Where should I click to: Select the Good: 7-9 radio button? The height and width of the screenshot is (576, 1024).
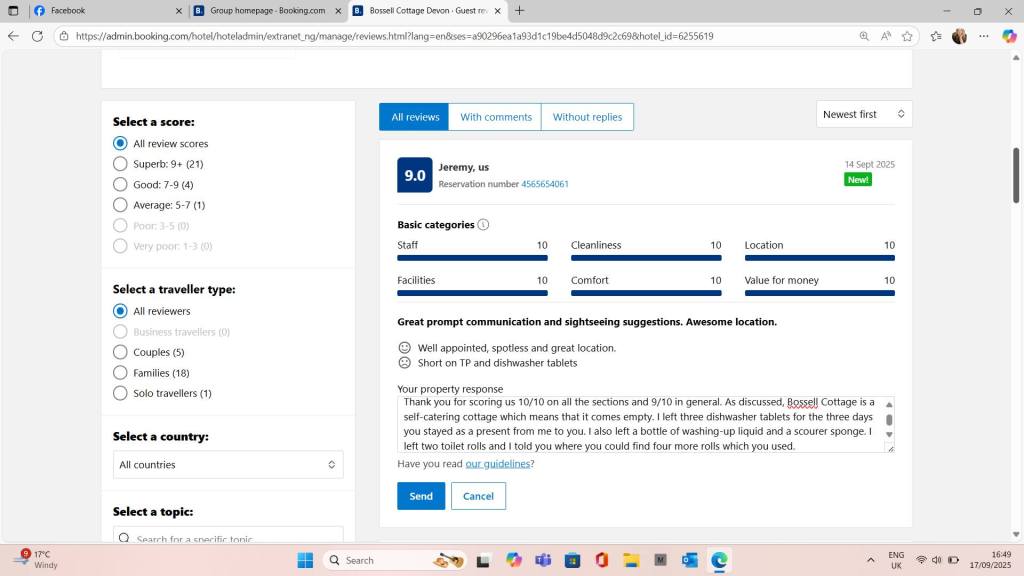coord(120,185)
